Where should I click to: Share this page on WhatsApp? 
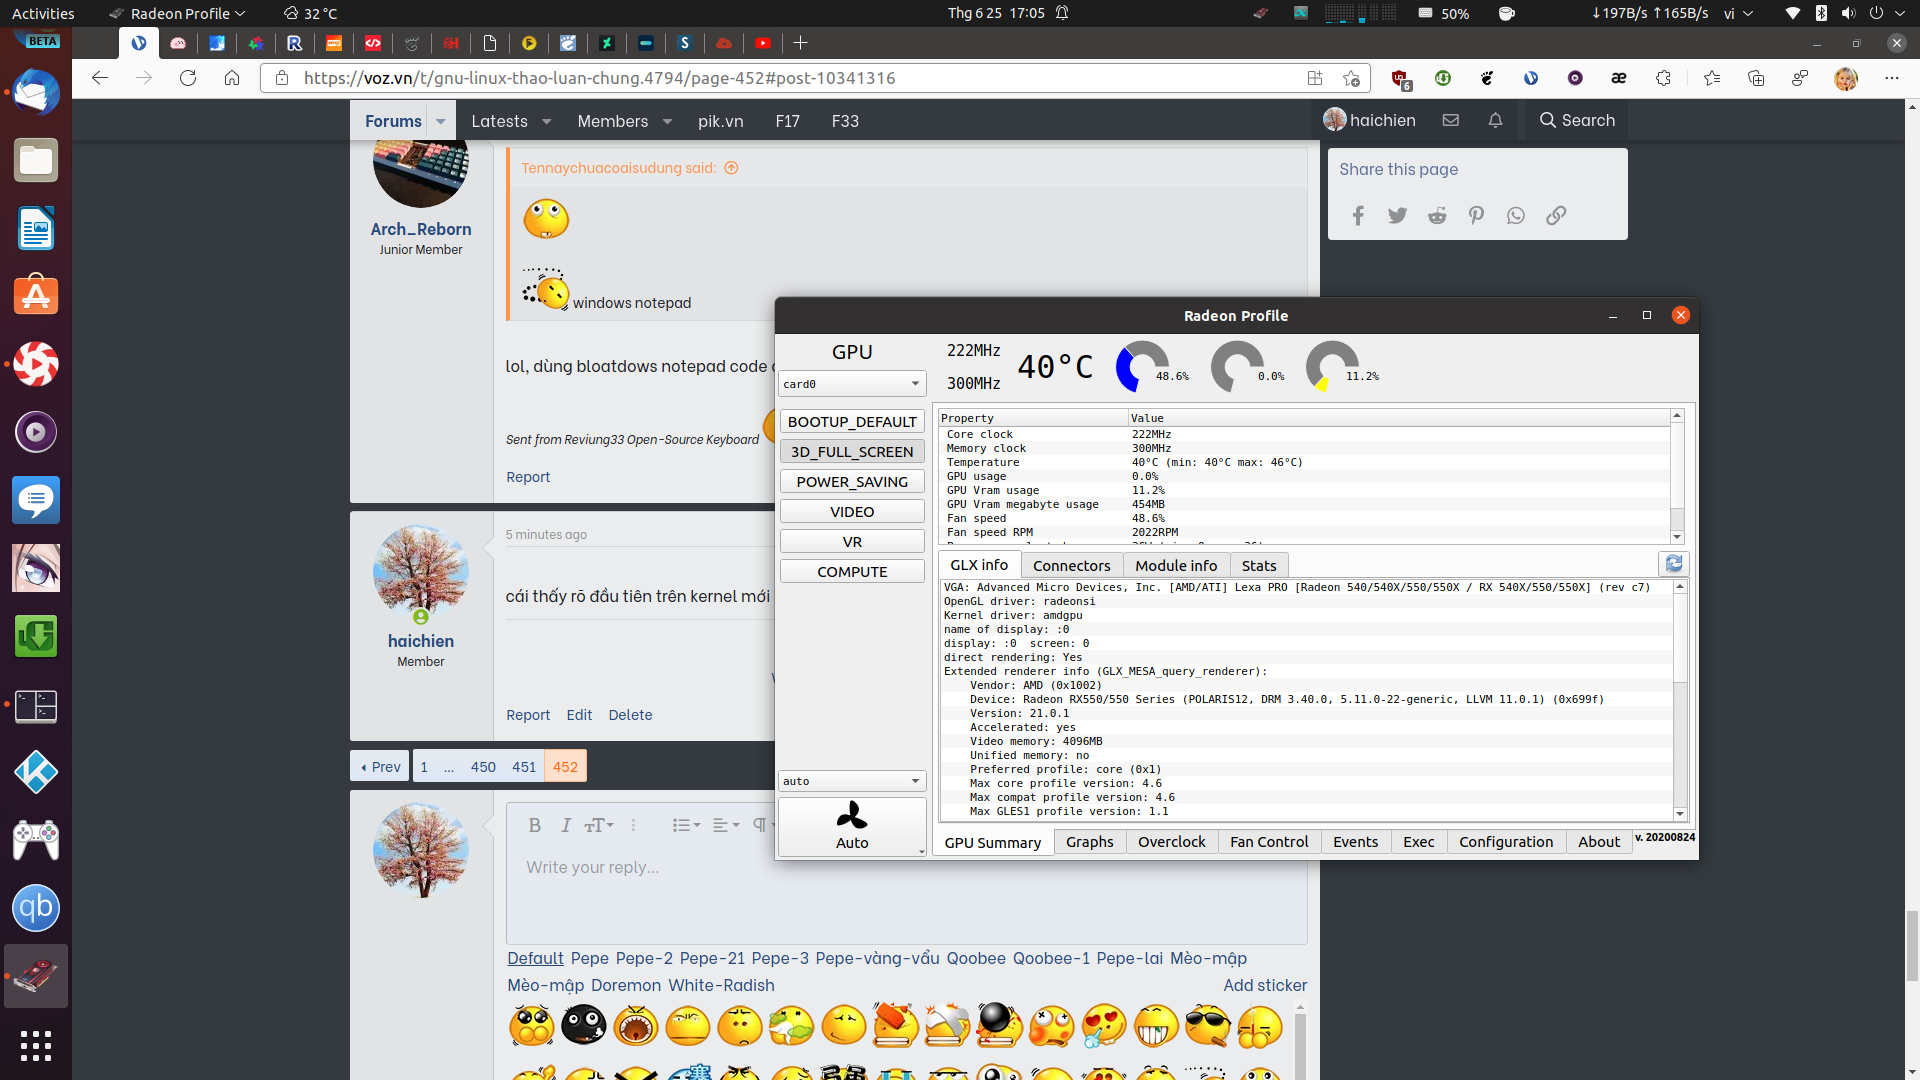[x=1516, y=216]
